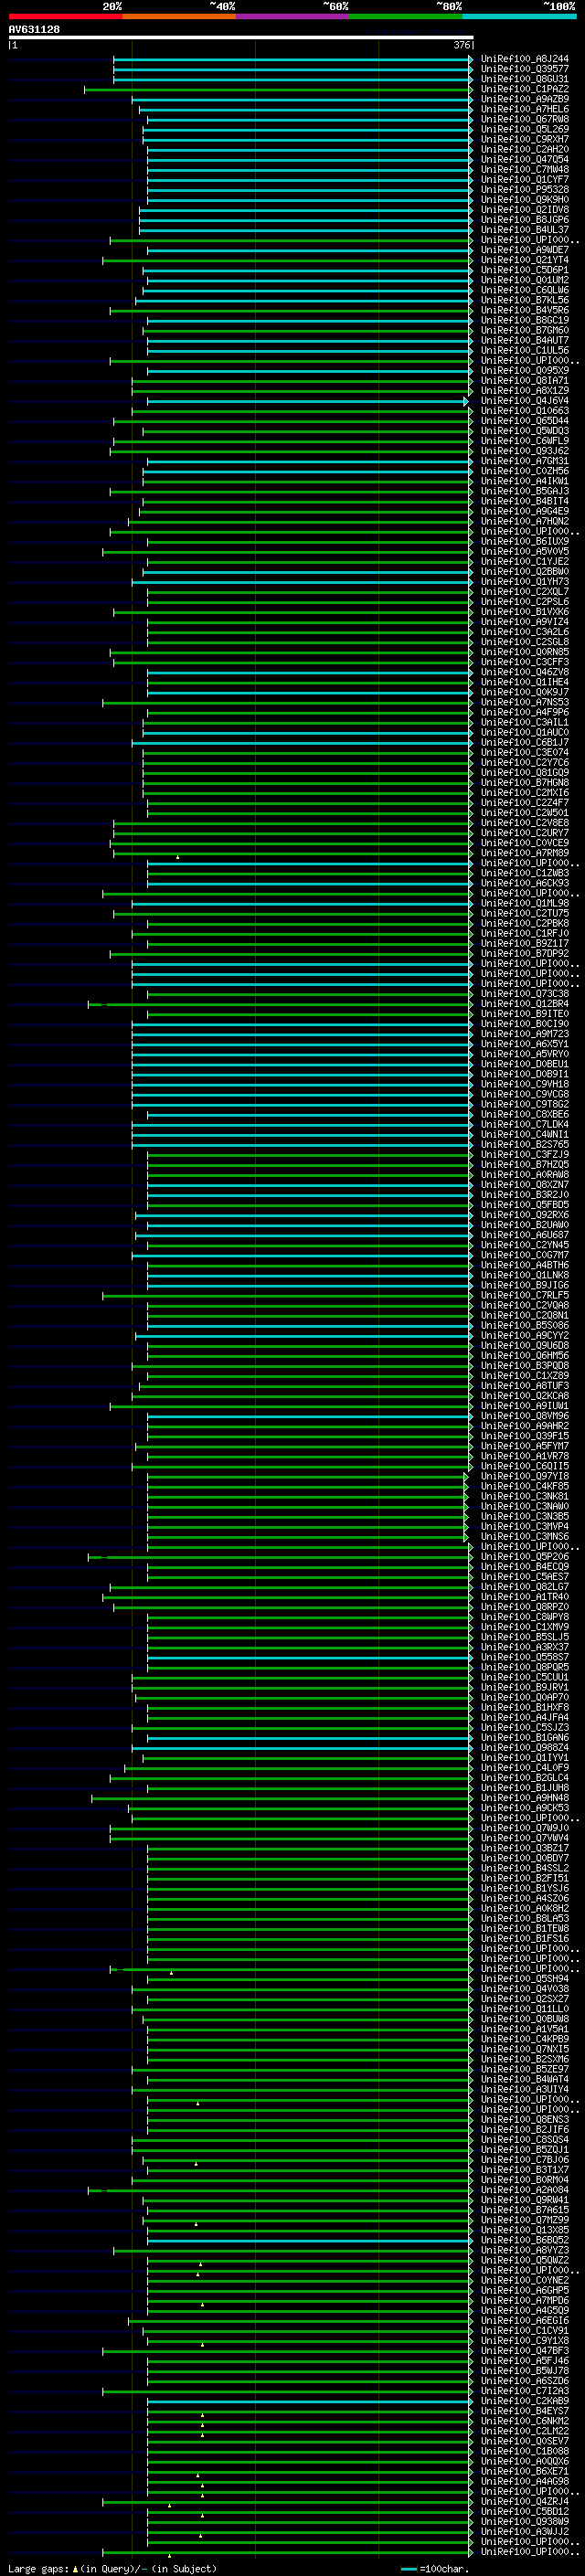Open hit UniRef100_Q8ENS3
The width and height of the screenshot is (585, 2576).
coord(525,2120)
